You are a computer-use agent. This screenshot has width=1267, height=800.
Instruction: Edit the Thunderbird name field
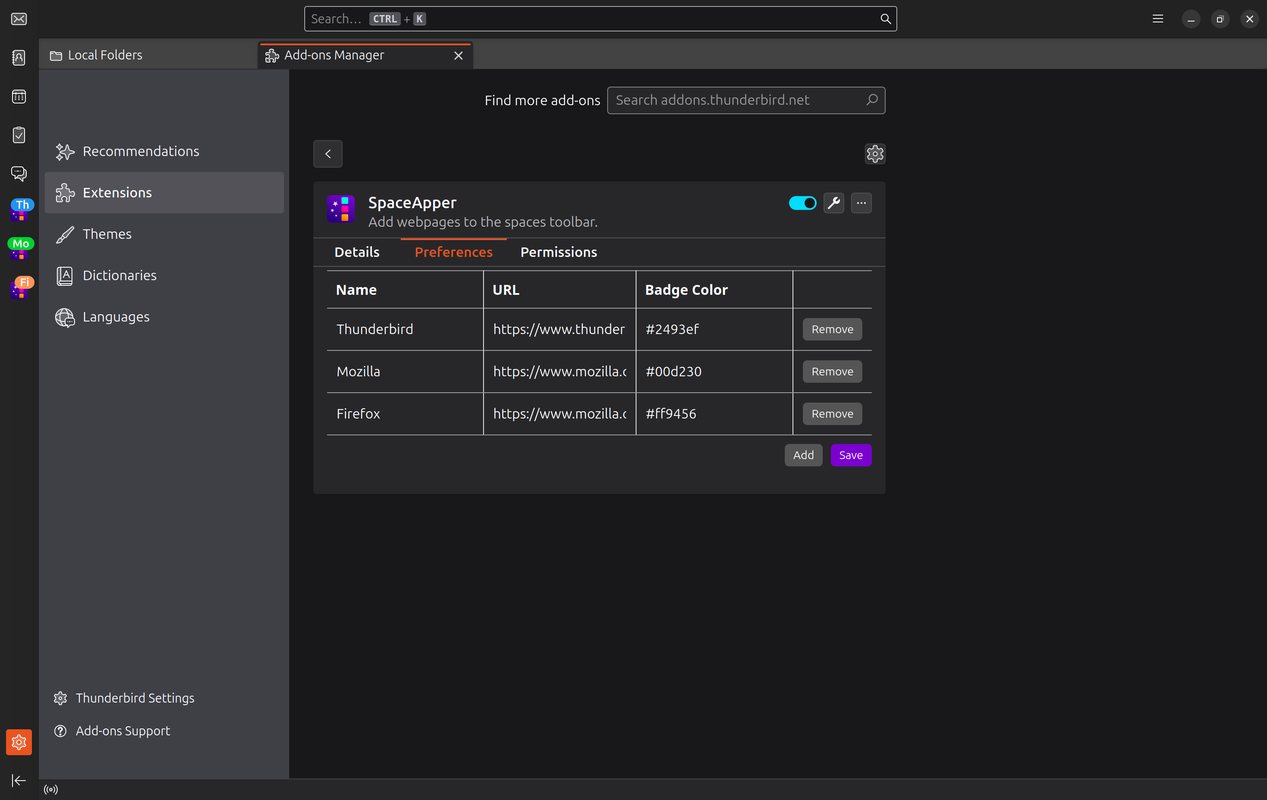pyautogui.click(x=405, y=329)
